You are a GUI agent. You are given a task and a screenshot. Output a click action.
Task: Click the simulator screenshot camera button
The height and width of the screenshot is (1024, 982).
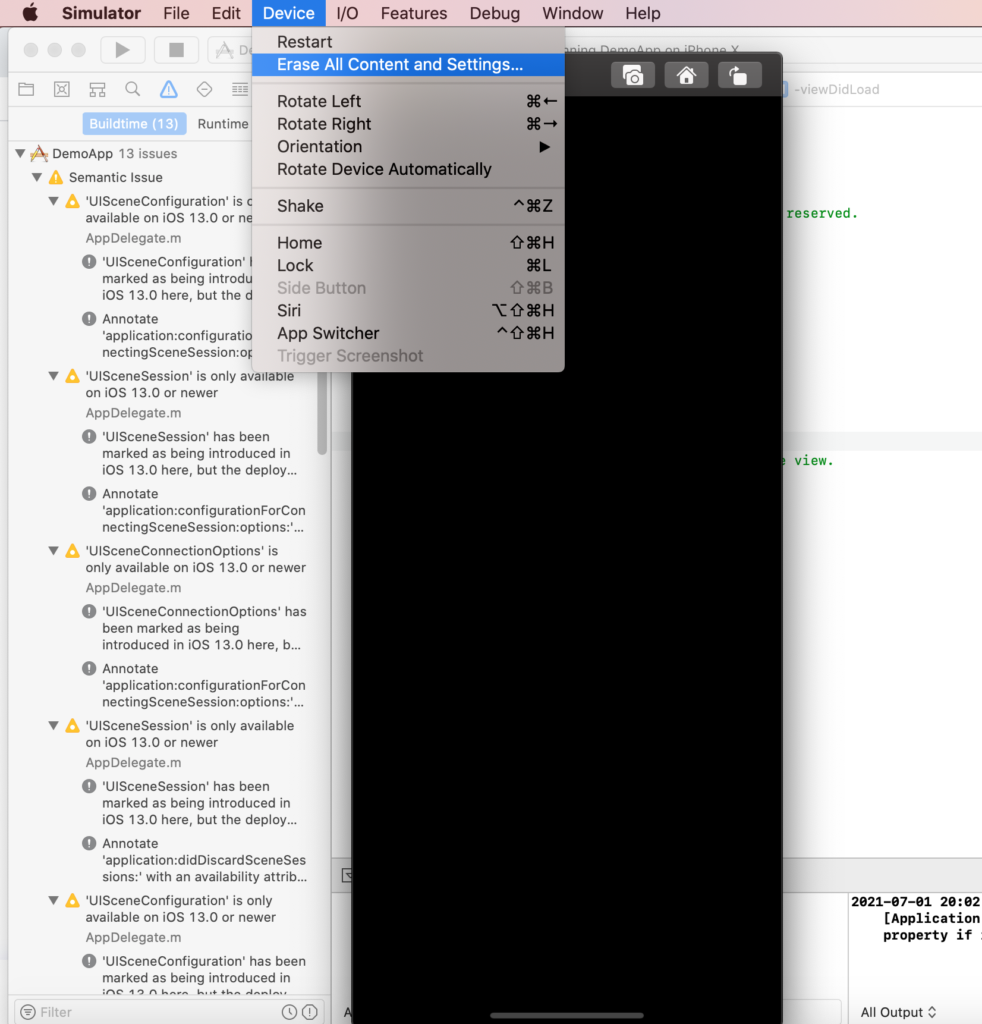633,76
